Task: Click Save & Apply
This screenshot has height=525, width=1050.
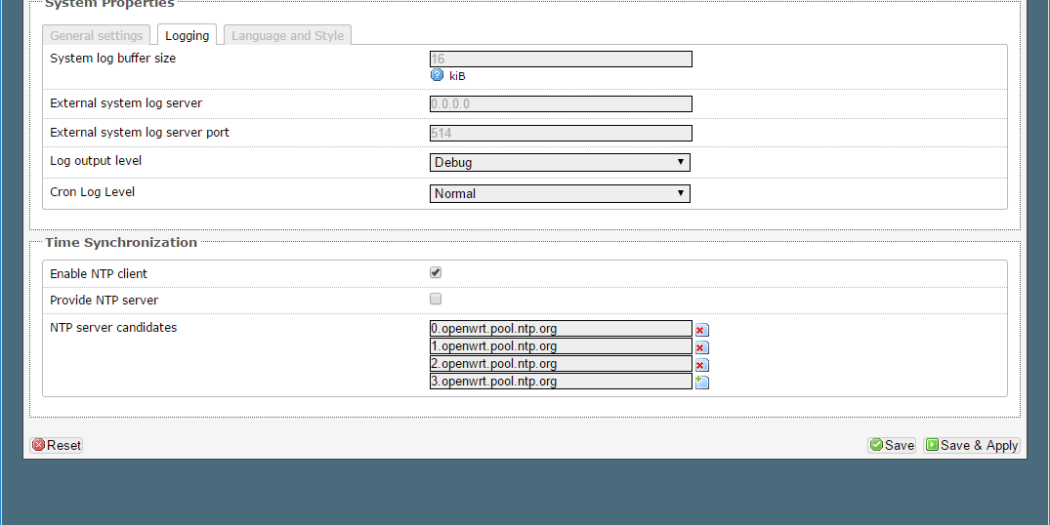Action: 970,445
